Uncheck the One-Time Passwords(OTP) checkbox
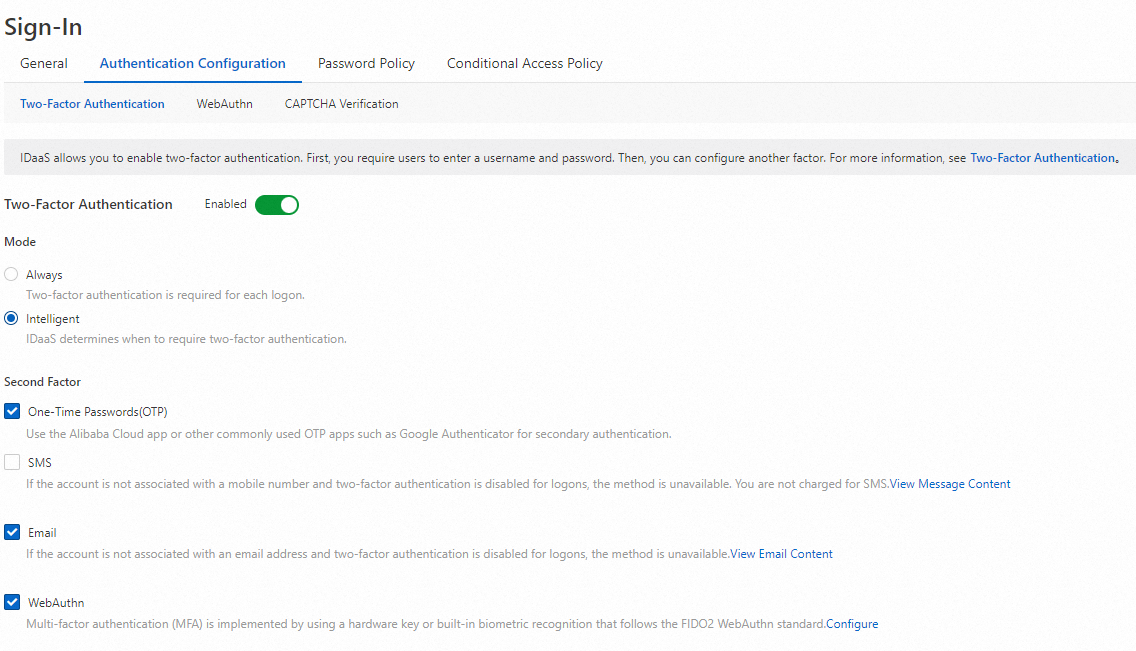 12,411
